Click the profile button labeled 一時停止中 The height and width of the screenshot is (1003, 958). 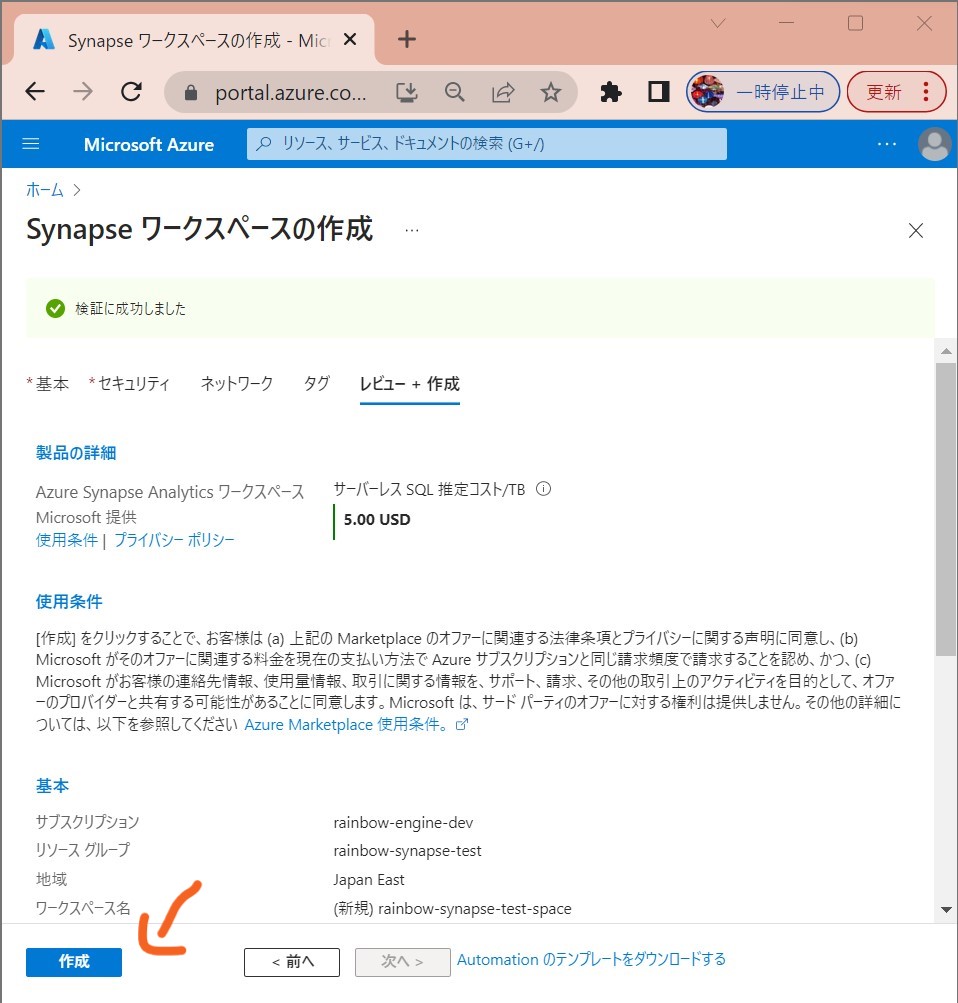point(763,92)
